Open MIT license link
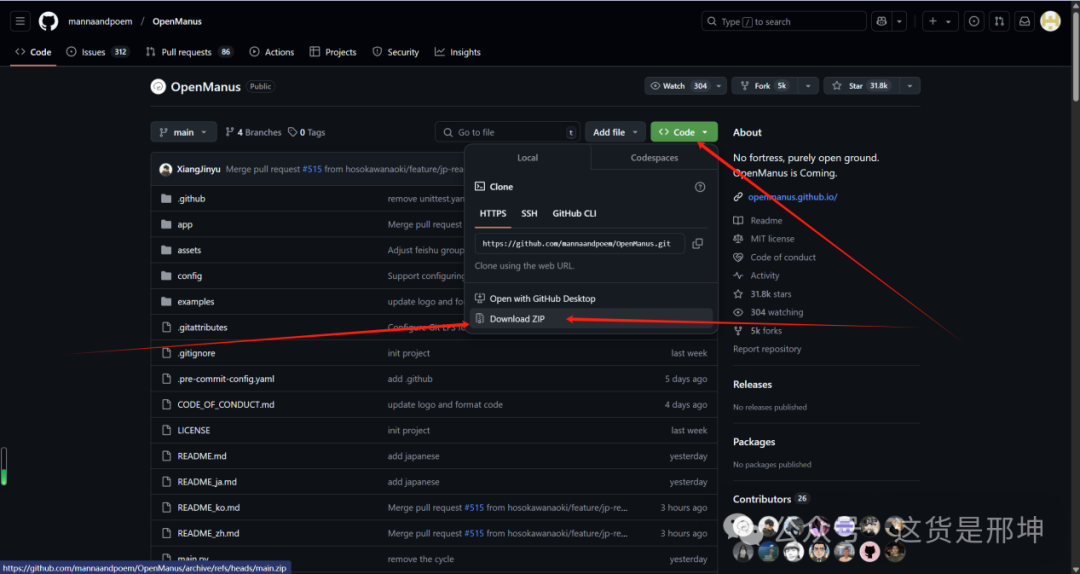 point(771,239)
